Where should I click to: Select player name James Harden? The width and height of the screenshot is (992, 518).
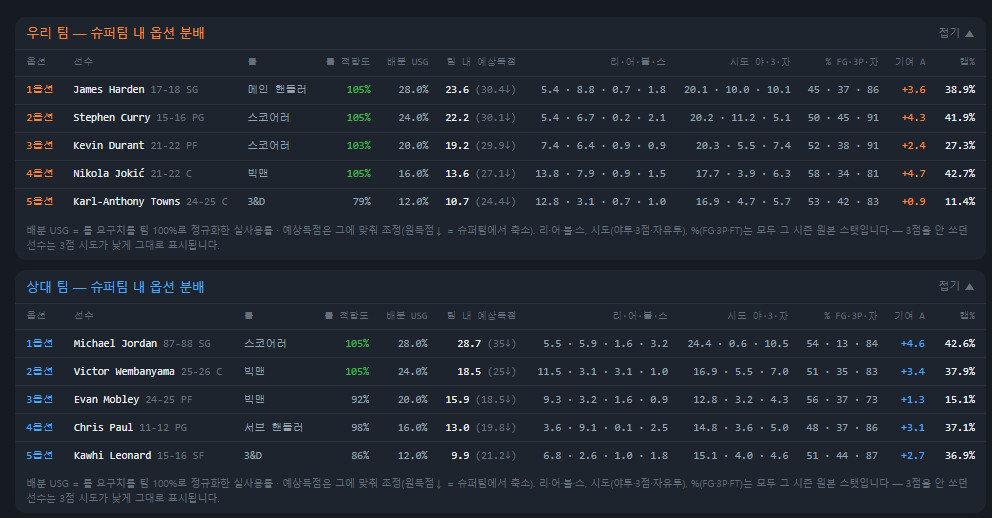click(109, 90)
